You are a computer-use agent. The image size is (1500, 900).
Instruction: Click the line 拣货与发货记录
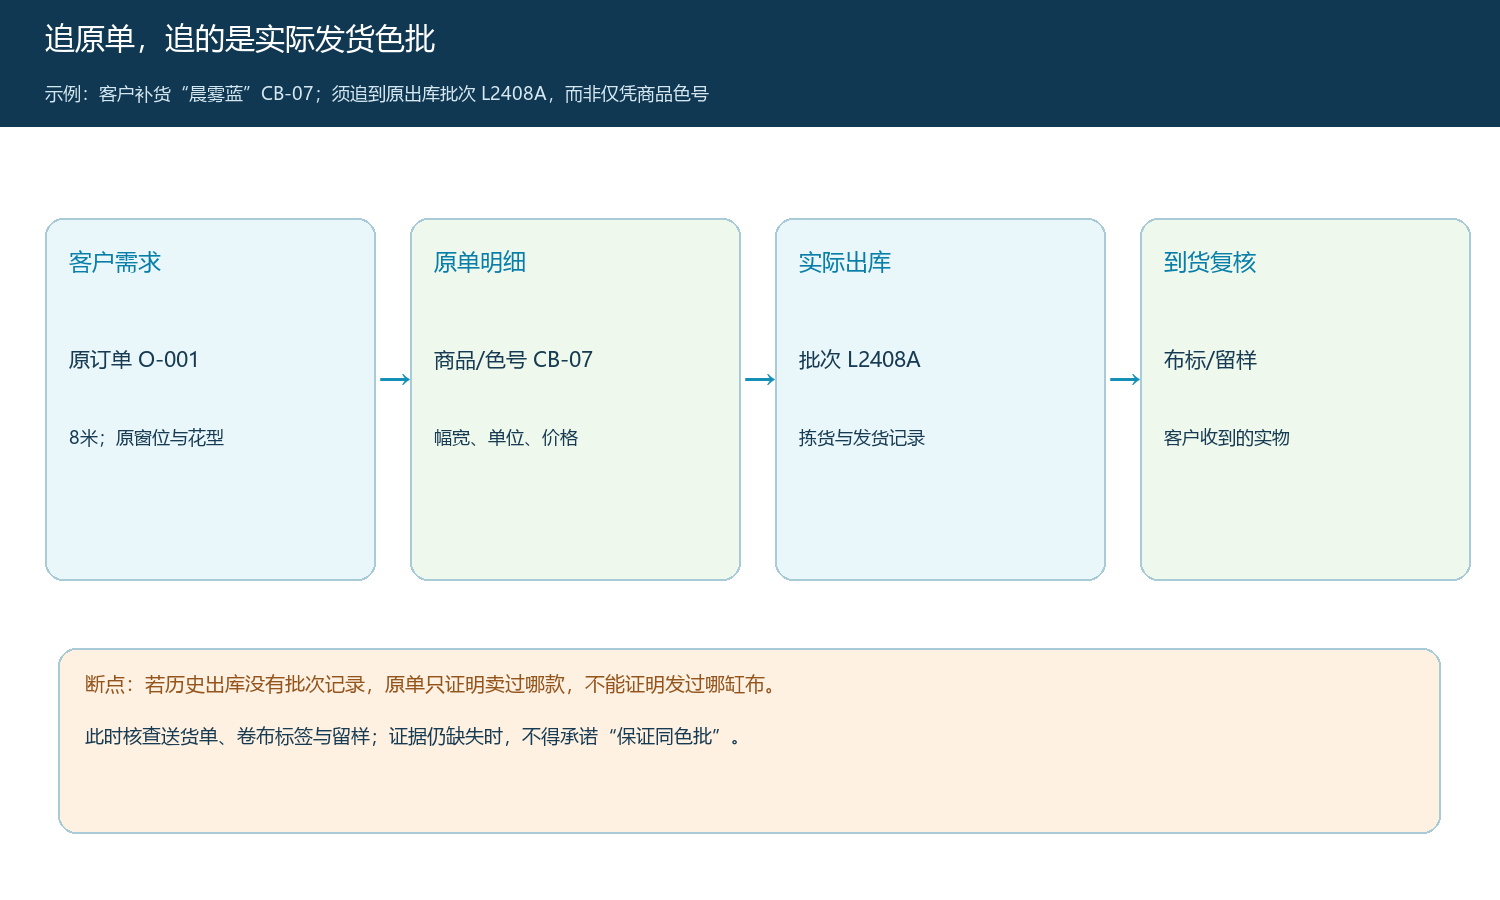(x=862, y=438)
